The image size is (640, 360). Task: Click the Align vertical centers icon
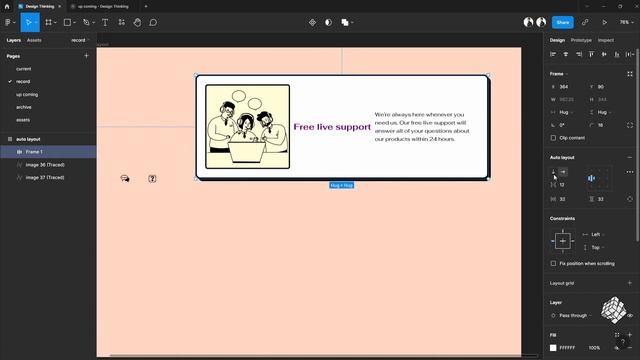604,54
